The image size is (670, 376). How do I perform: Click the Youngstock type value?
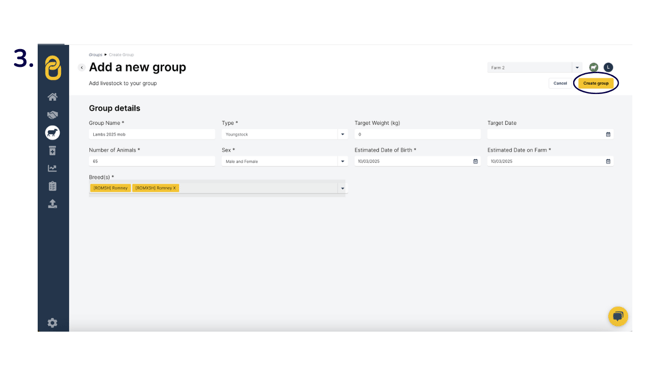237,134
